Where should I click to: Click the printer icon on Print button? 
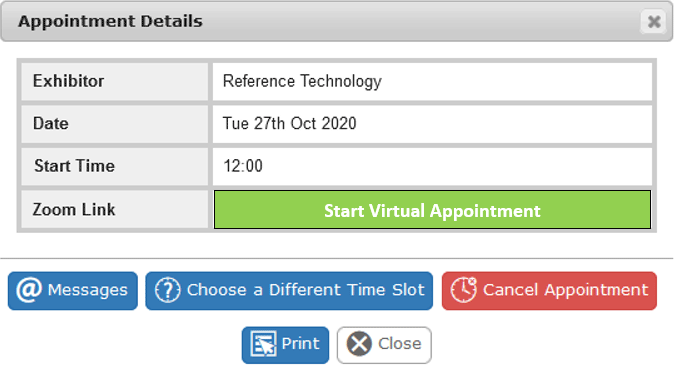tap(263, 344)
